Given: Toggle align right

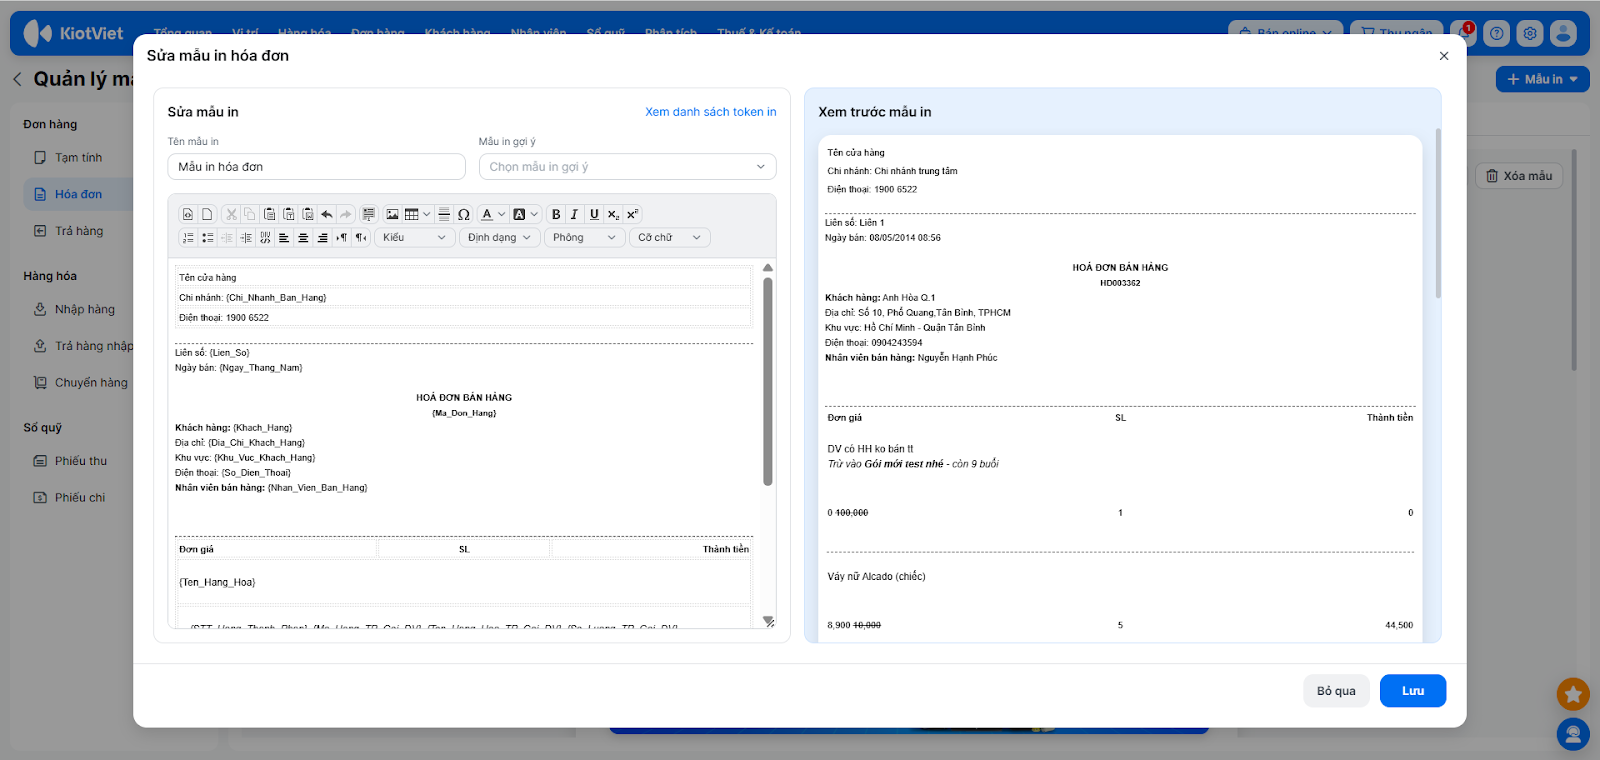Looking at the screenshot, I should [x=322, y=237].
